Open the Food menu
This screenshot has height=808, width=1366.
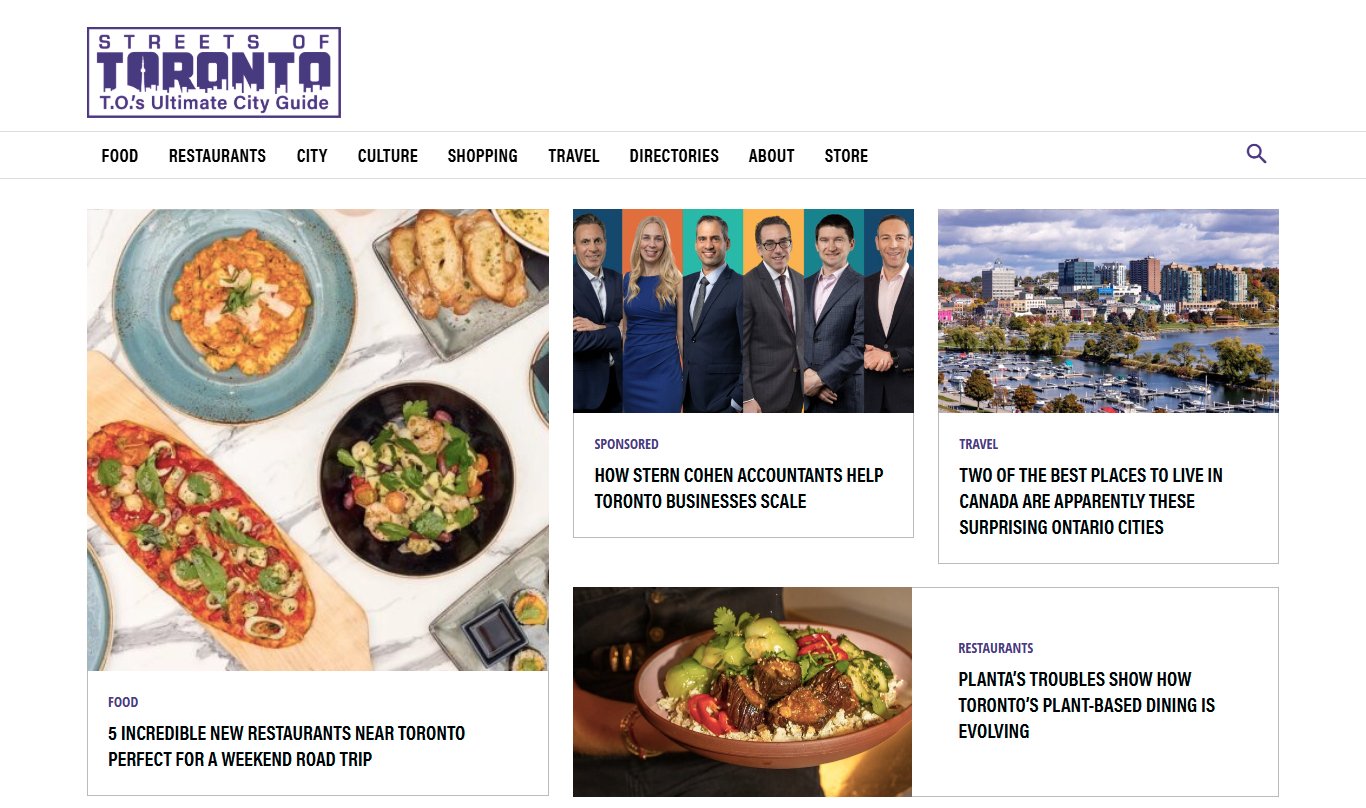point(120,156)
